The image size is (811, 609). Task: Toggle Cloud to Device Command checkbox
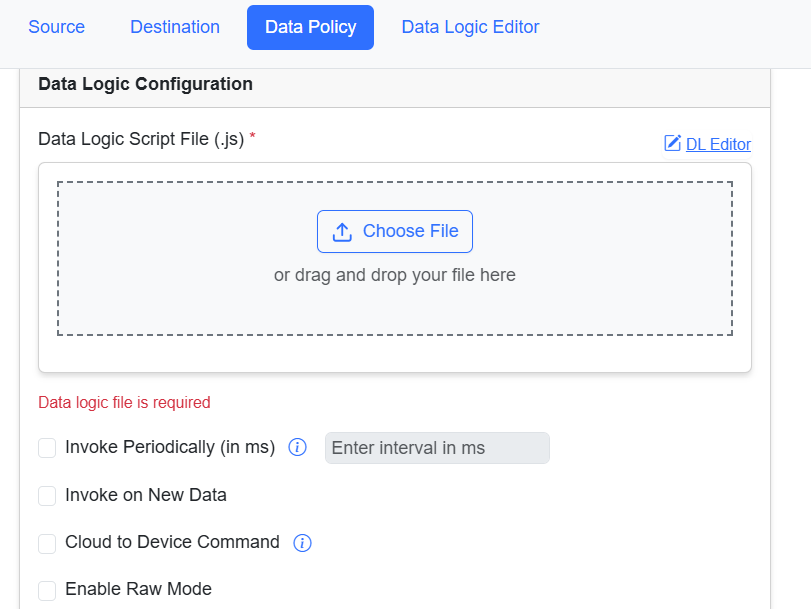(x=47, y=544)
